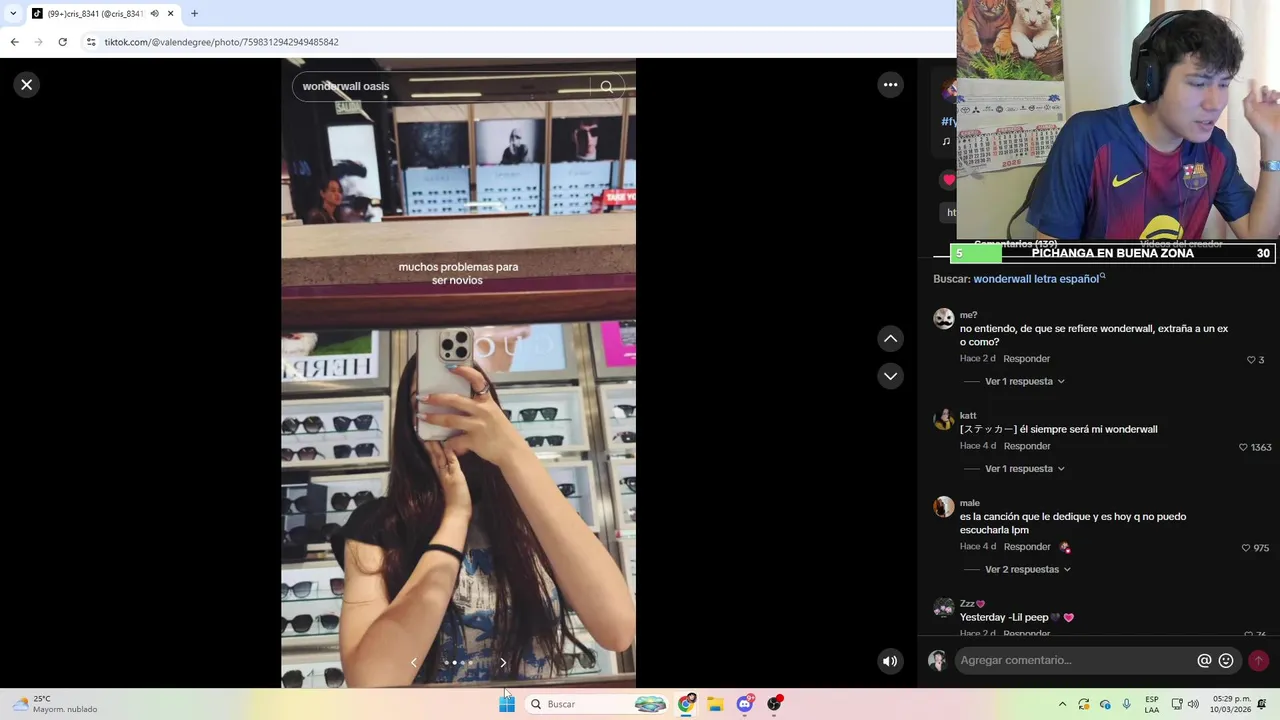
Task: Open clock and calendar showing 05:29 p. m.
Action: coord(1230,704)
